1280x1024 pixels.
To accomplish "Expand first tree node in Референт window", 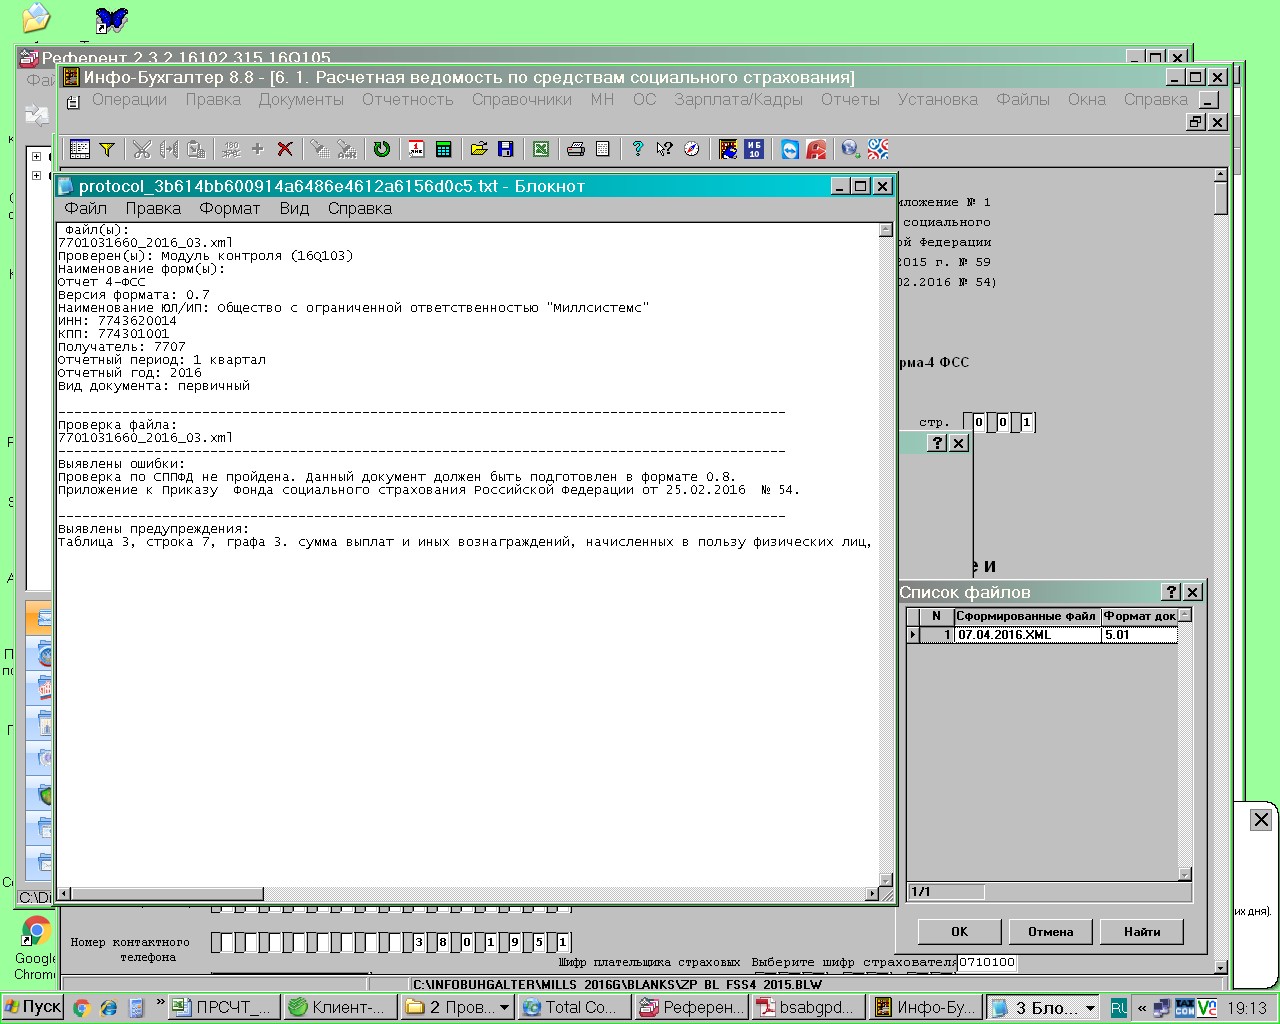I will pos(37,156).
